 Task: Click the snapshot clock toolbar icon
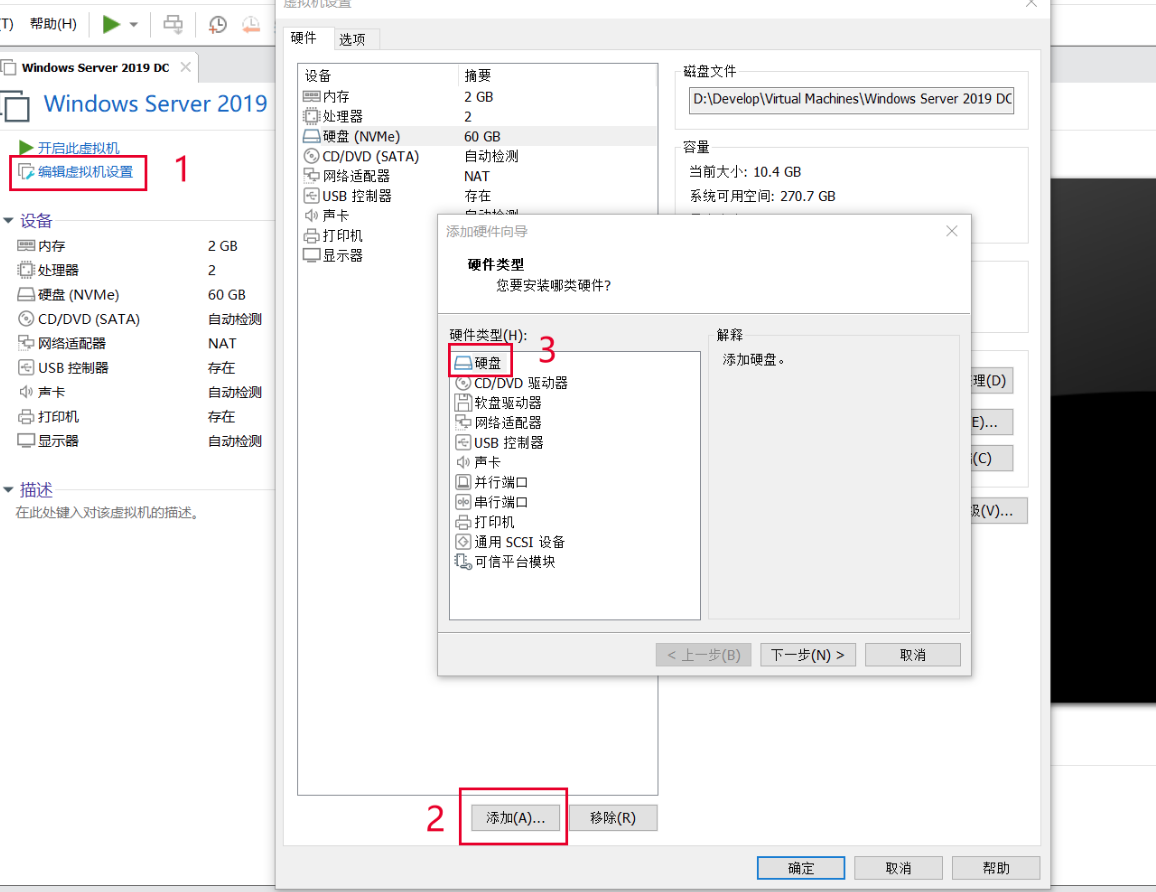click(x=217, y=24)
